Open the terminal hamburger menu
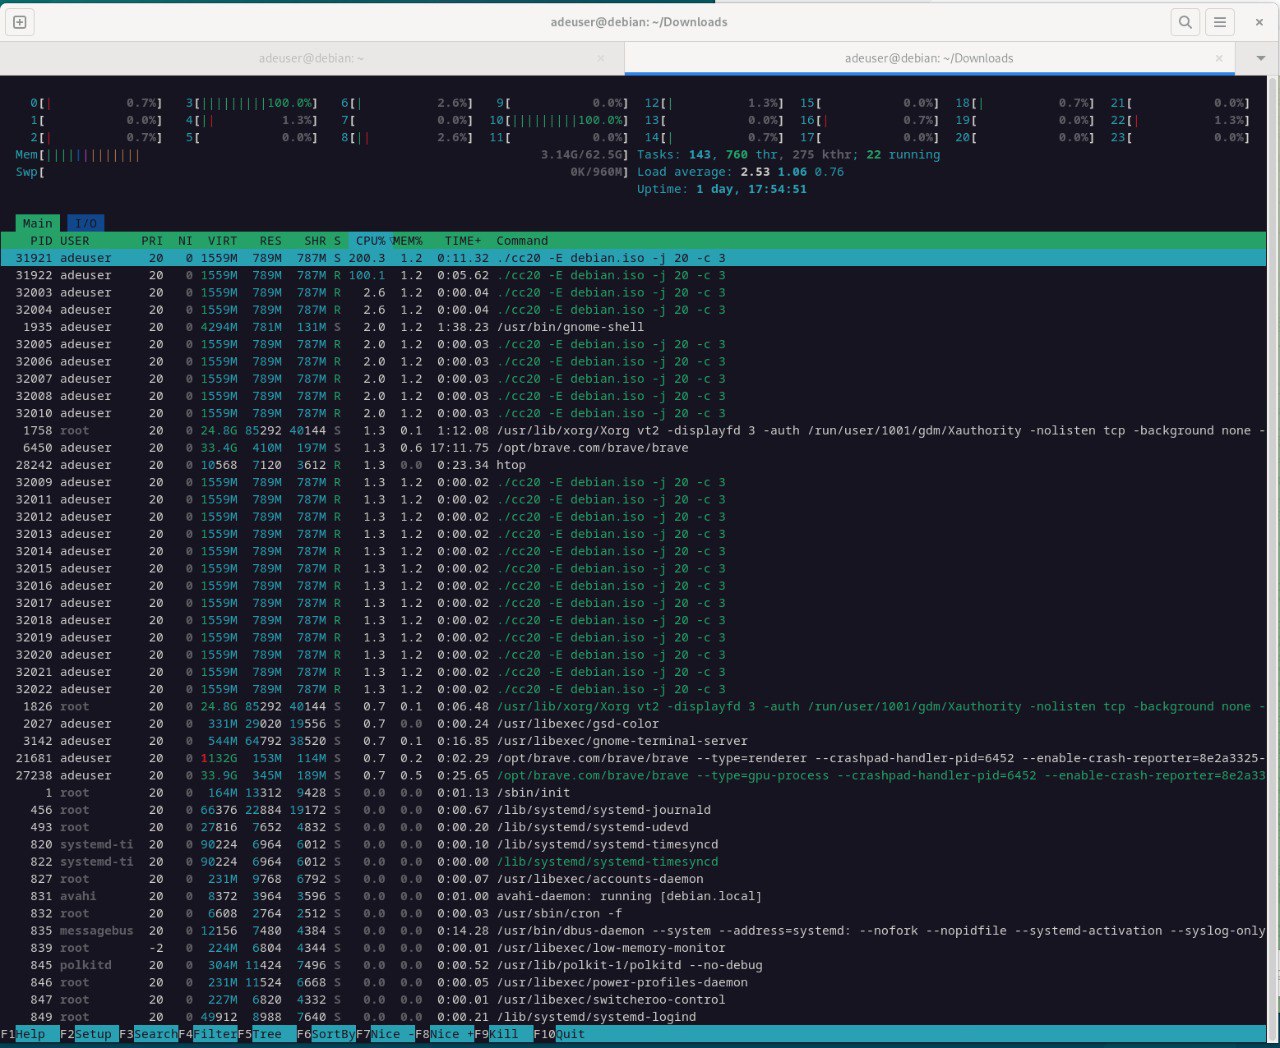Screen dimensions: 1280x1048 click(1221, 21)
